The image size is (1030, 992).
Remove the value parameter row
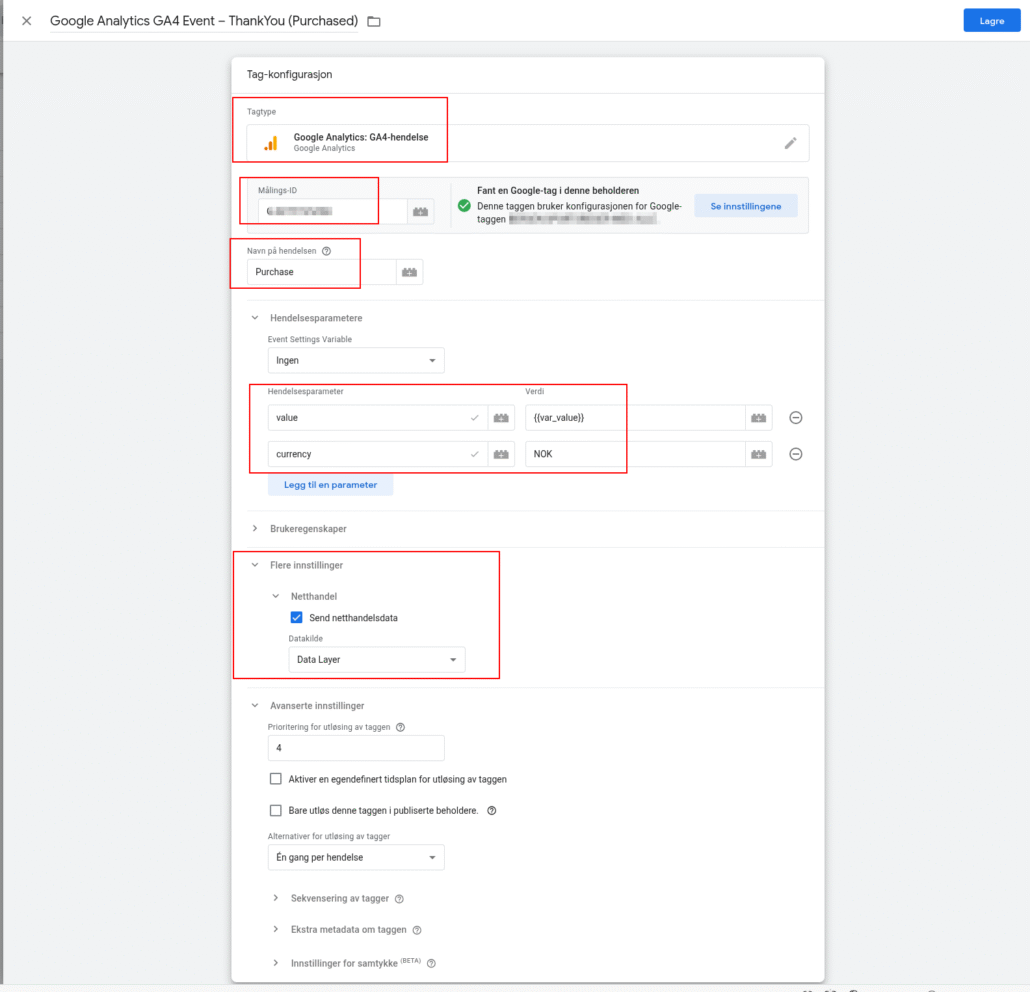pyautogui.click(x=796, y=418)
